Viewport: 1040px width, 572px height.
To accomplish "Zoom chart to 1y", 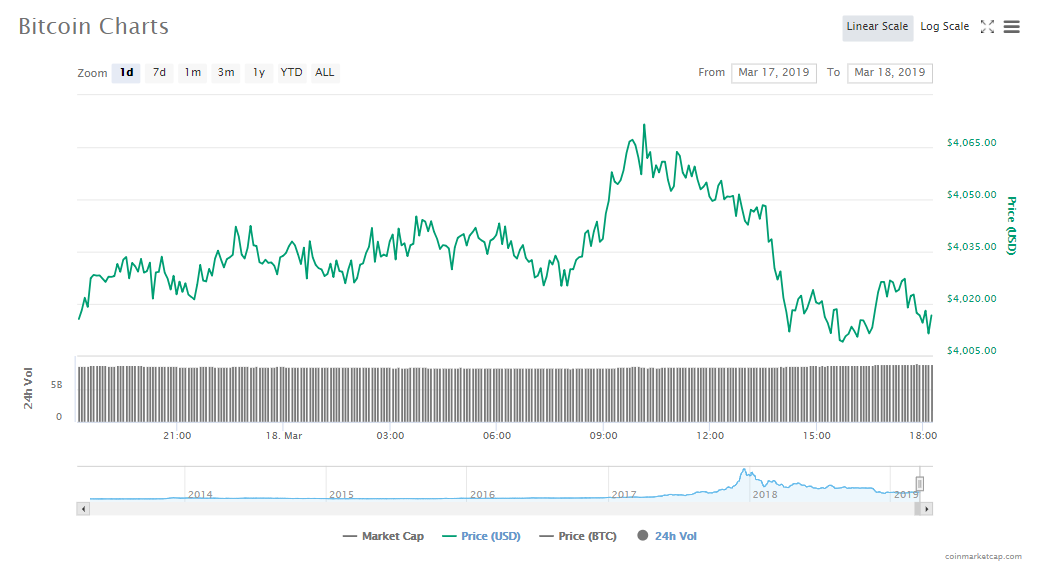I will tap(259, 73).
